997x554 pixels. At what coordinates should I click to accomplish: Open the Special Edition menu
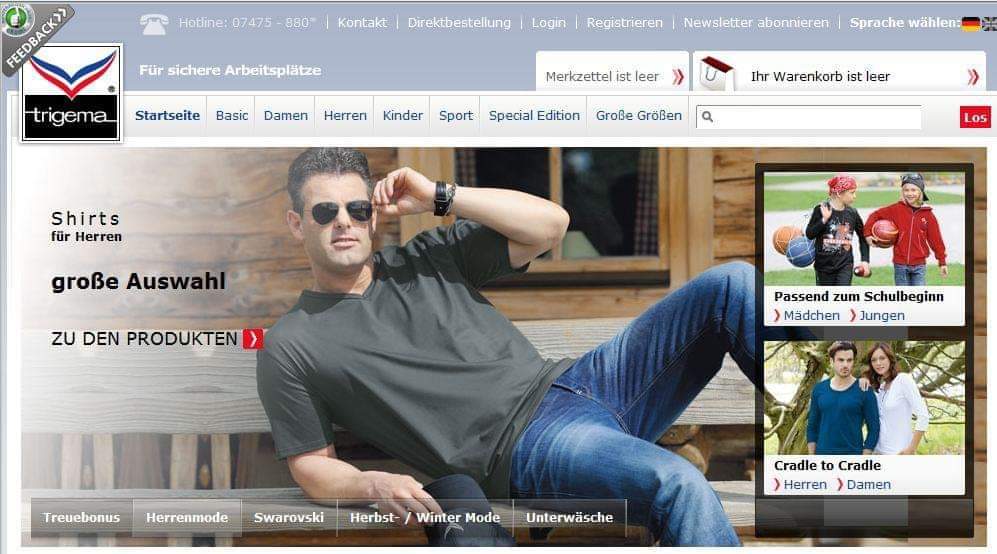pos(534,116)
